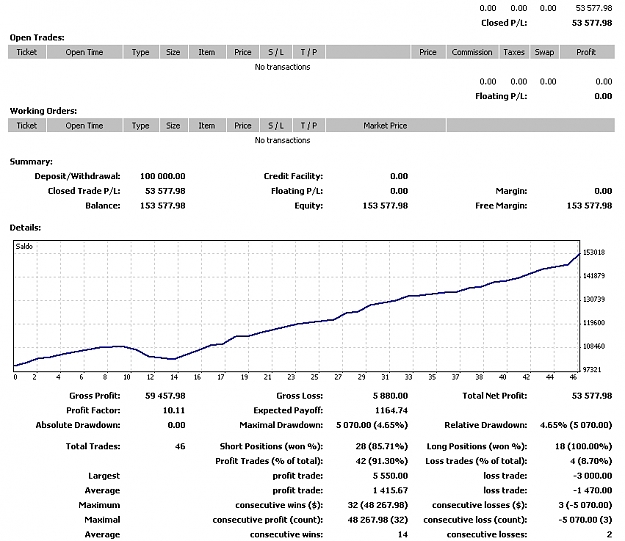
Task: Click consecutive losses value 3 (-5 070.00)
Action: (585, 505)
